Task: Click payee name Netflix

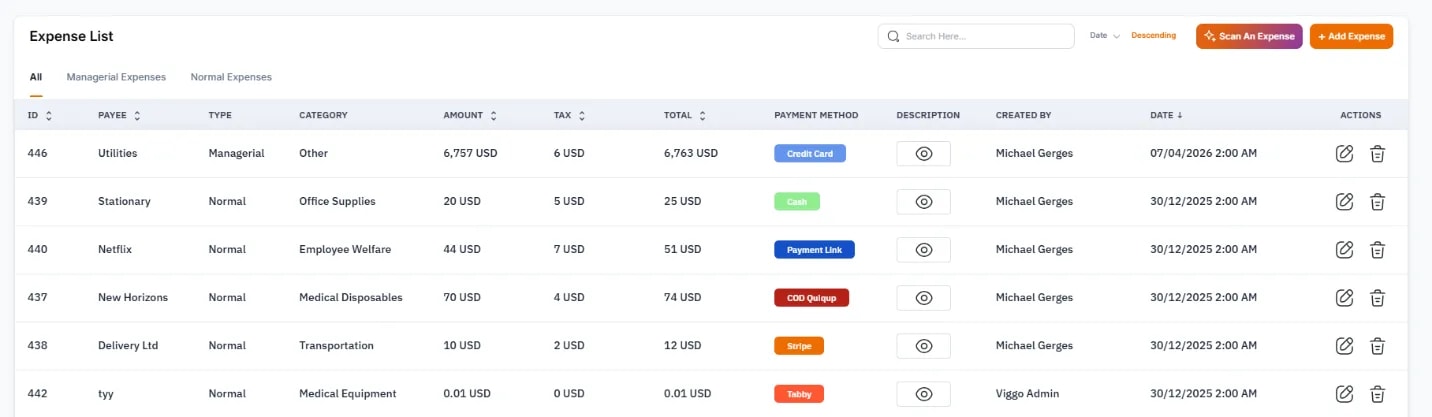Action: pos(116,250)
